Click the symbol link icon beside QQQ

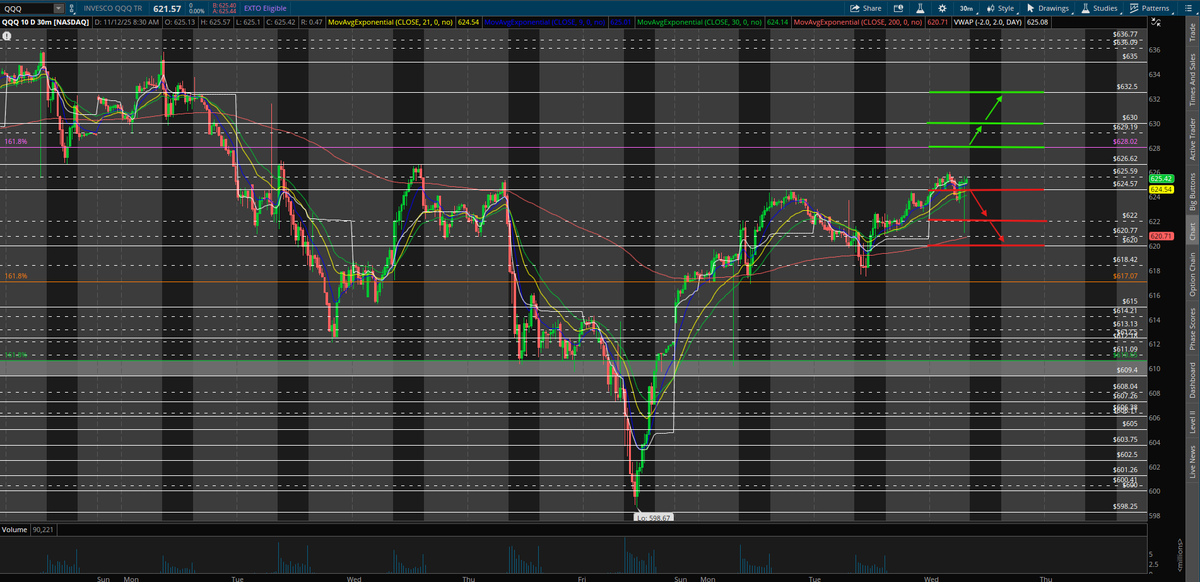[72, 7]
